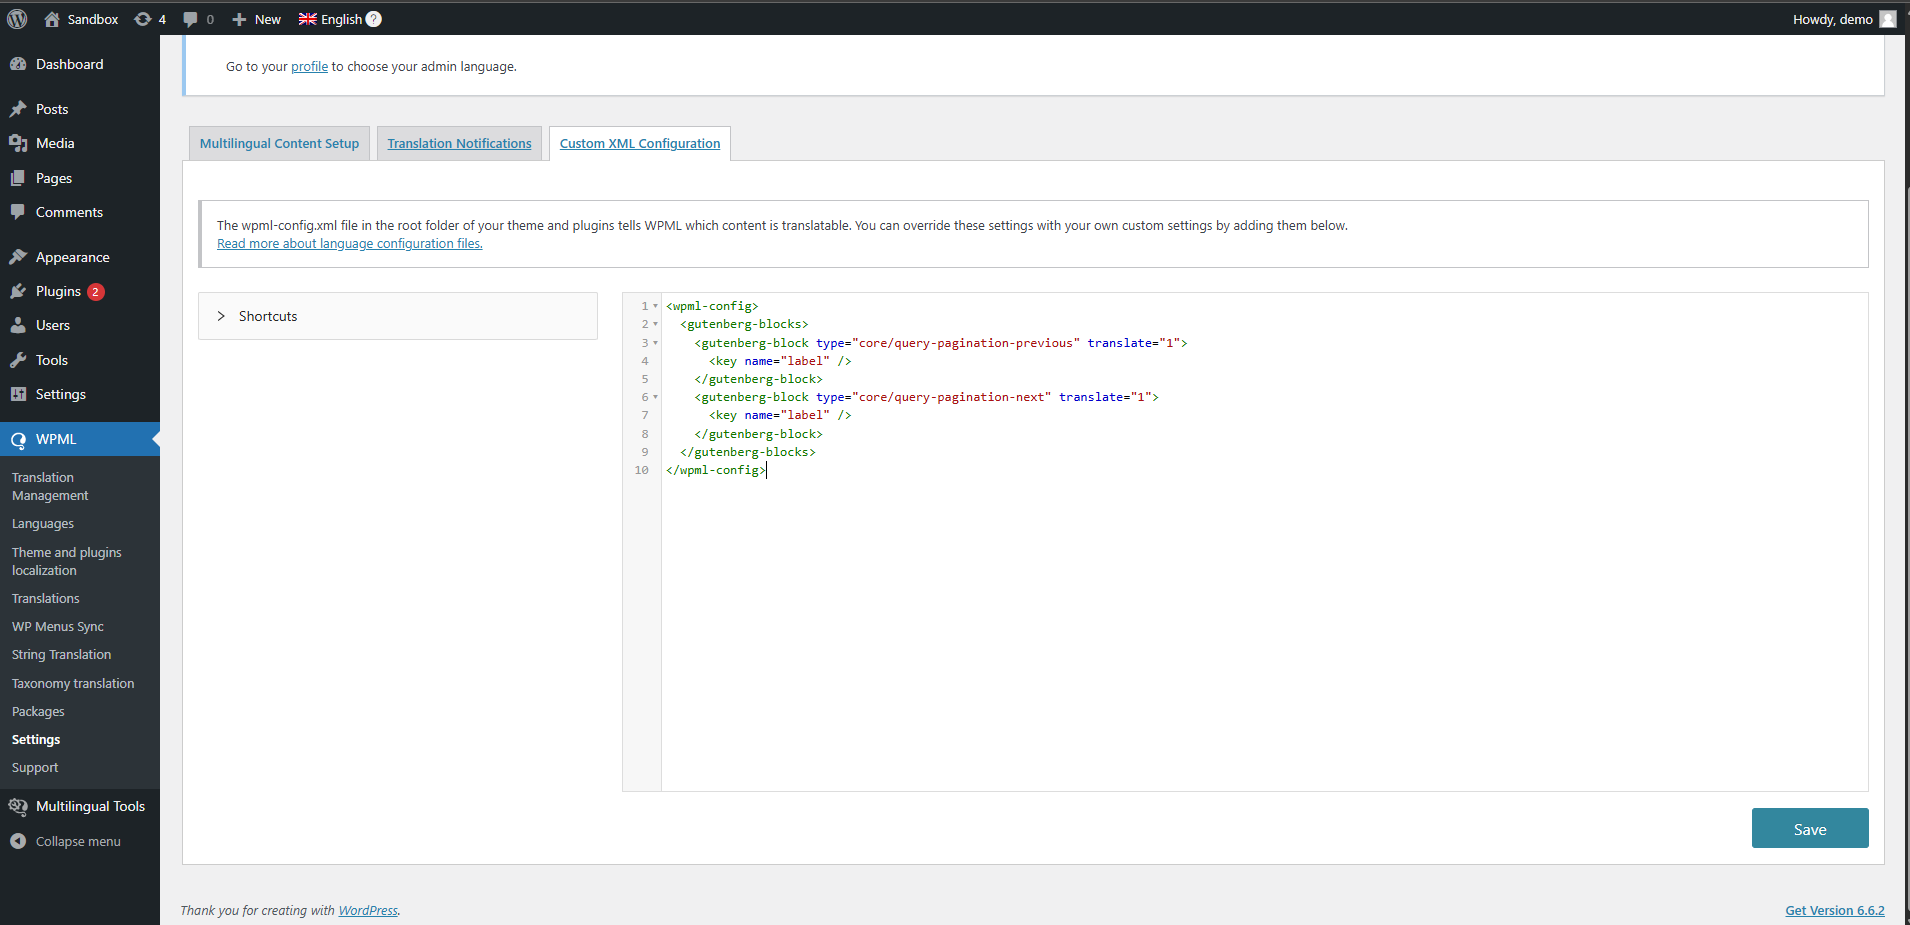Click the Settings sliders icon in sidebar
This screenshot has height=925, width=1910.
click(x=18, y=394)
